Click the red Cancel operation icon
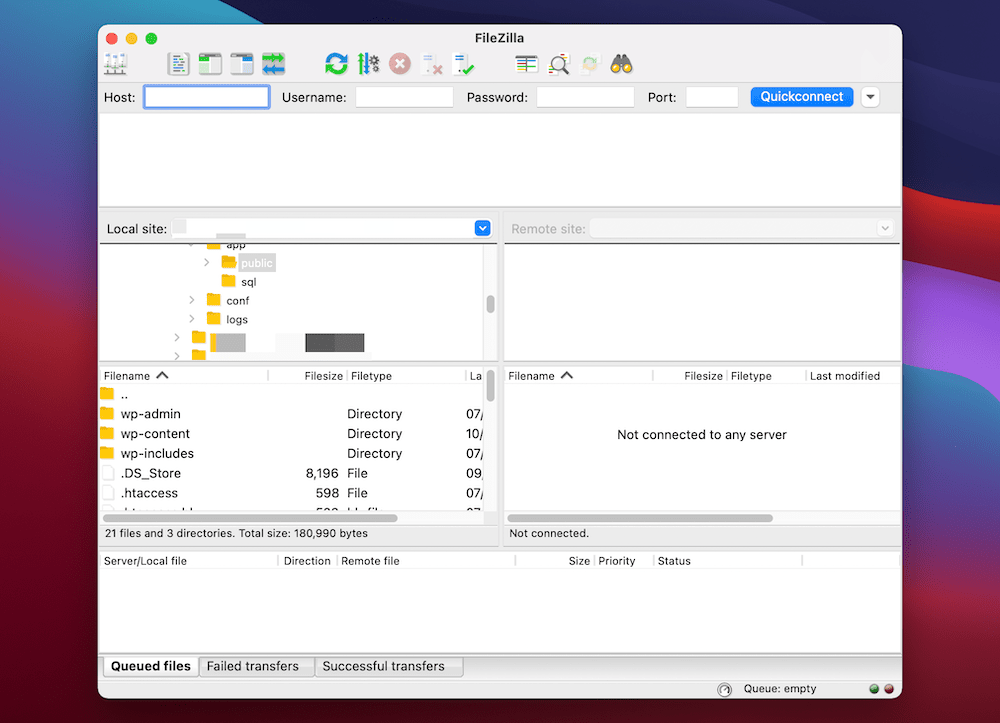 [400, 64]
